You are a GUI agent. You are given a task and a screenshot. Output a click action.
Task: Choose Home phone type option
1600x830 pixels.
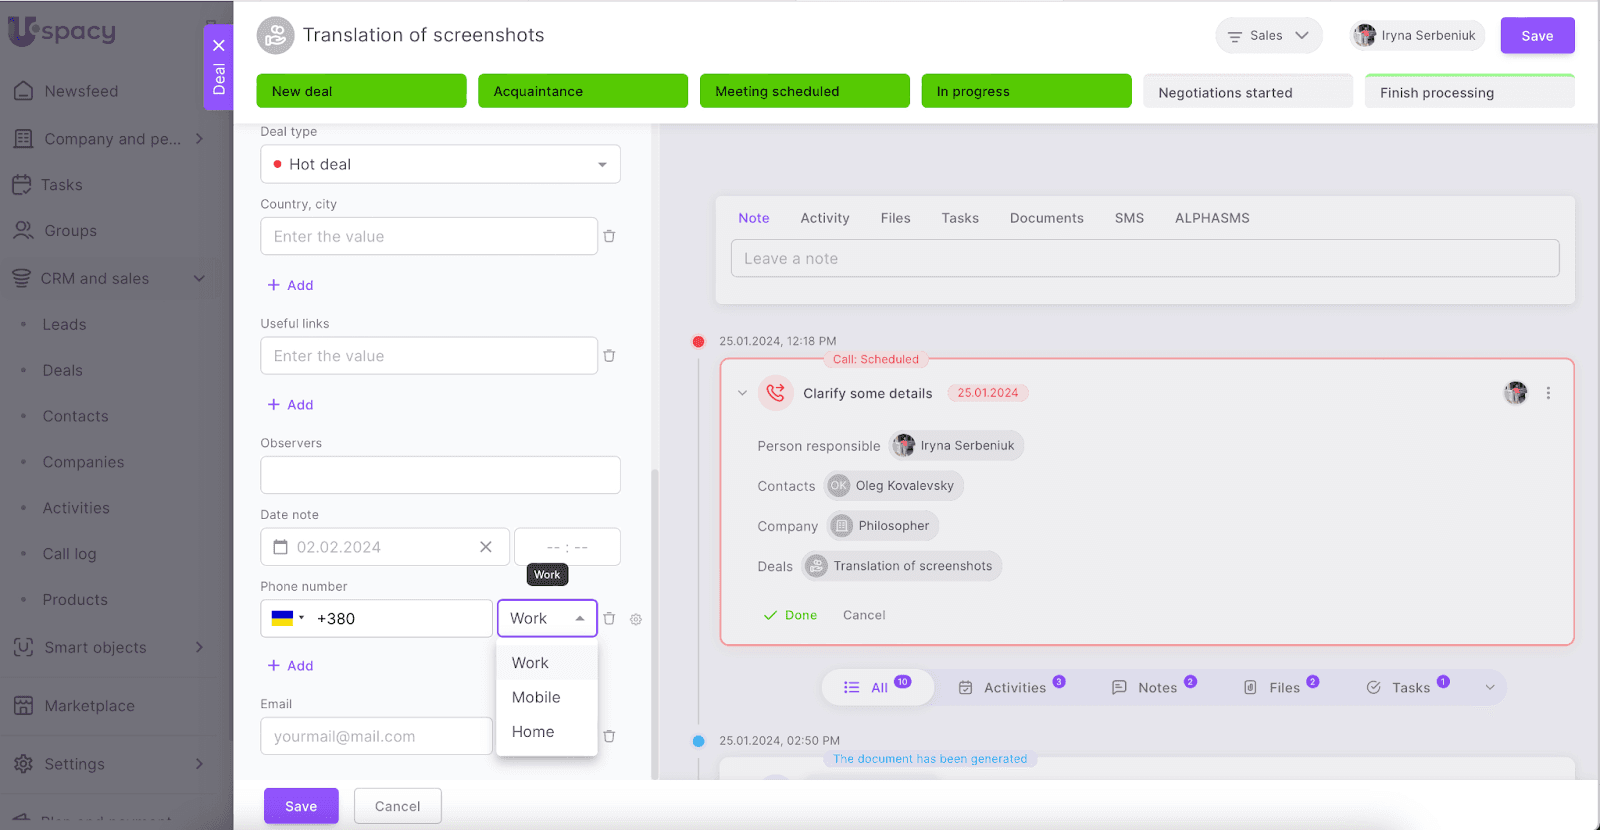pos(533,732)
